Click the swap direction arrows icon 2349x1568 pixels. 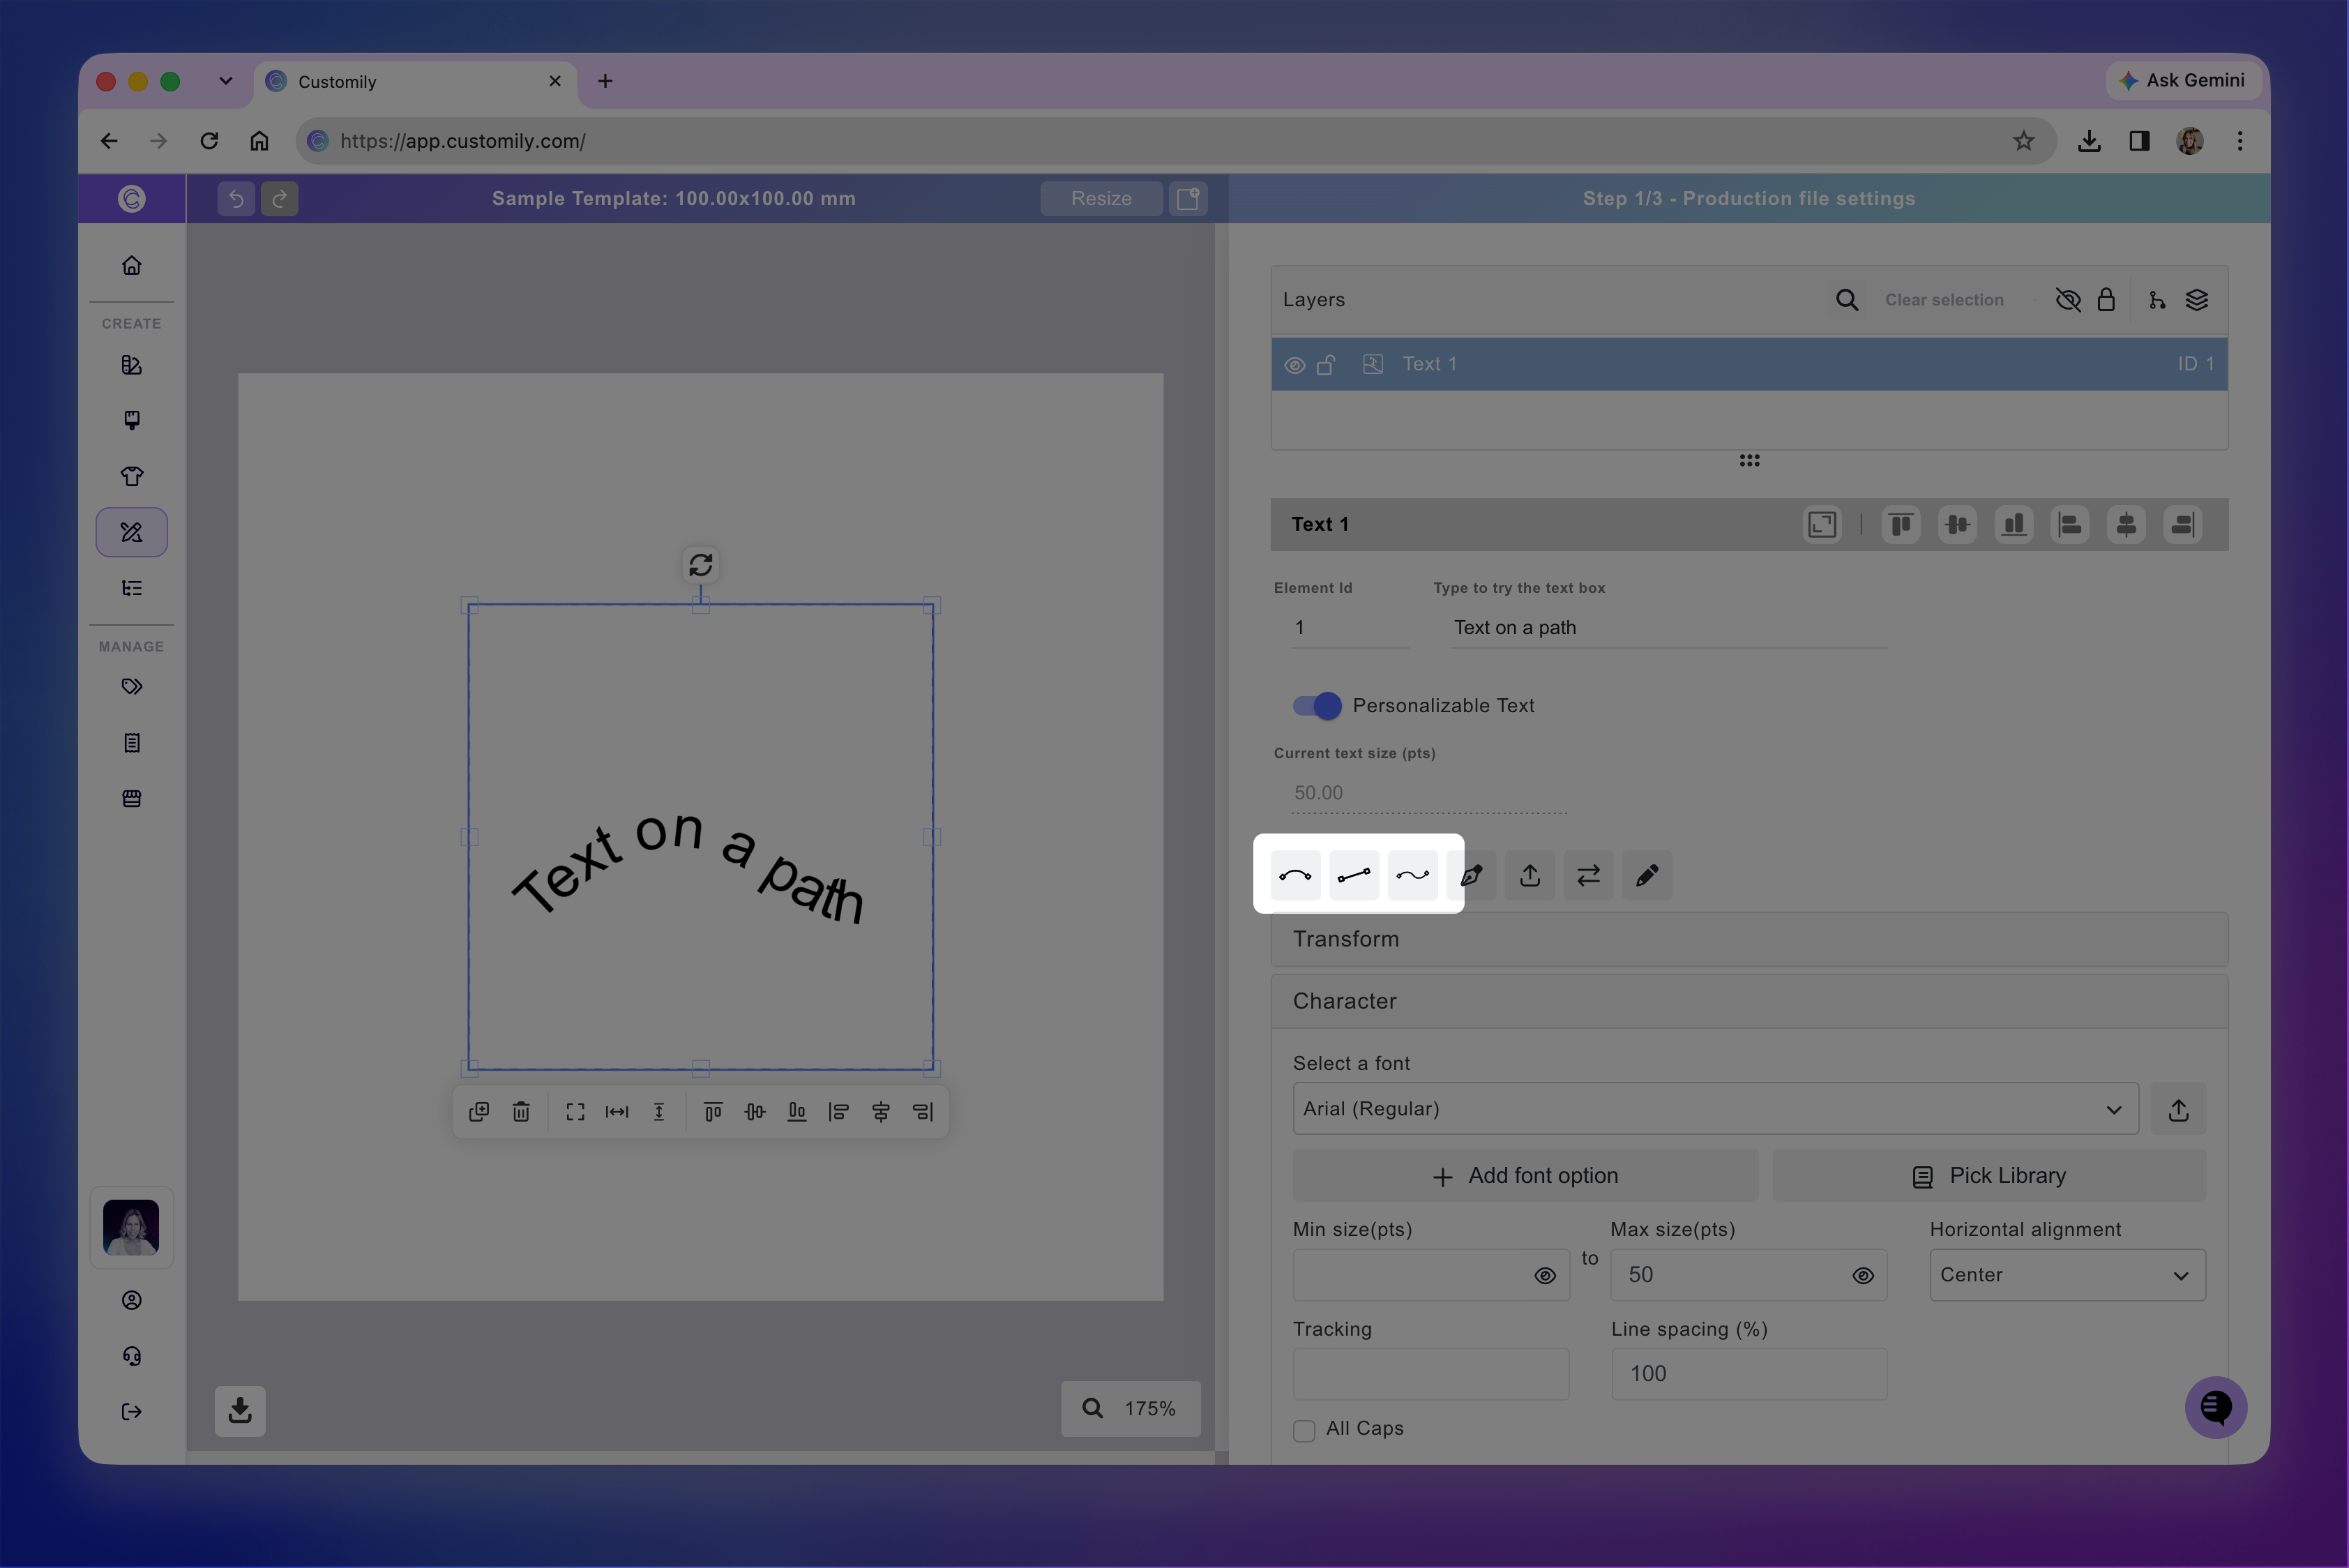(1589, 876)
